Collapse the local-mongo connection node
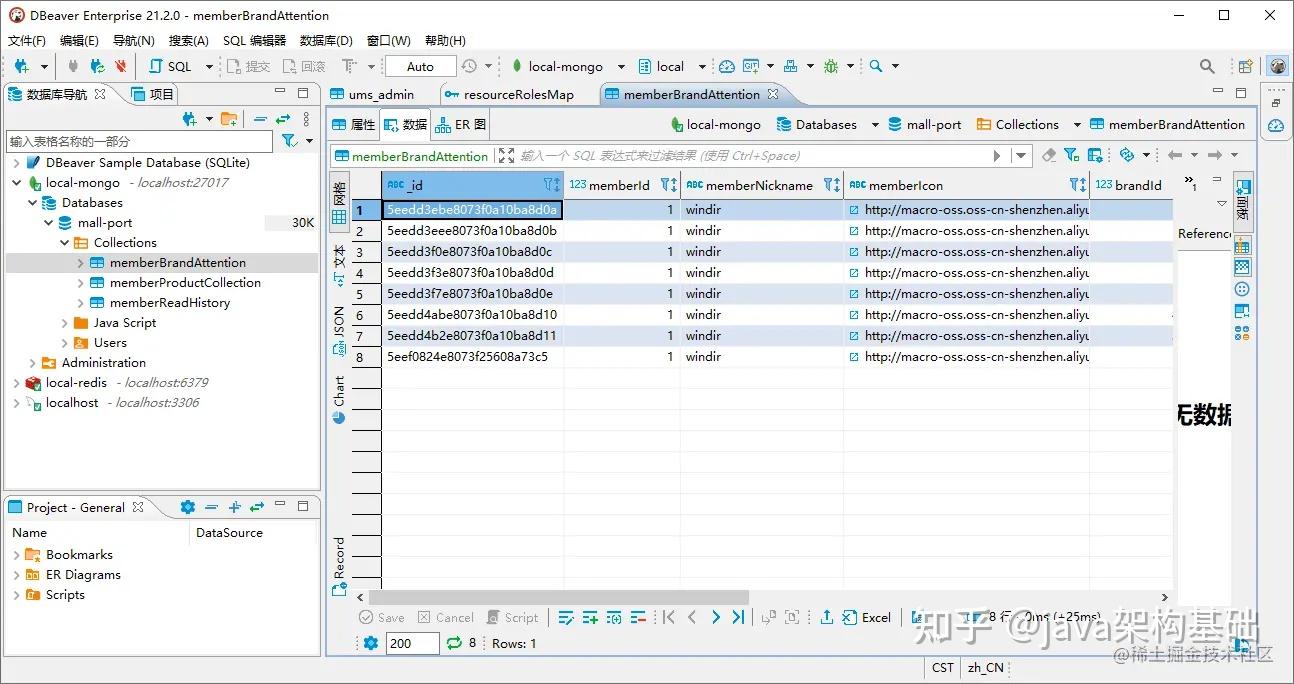 16,182
